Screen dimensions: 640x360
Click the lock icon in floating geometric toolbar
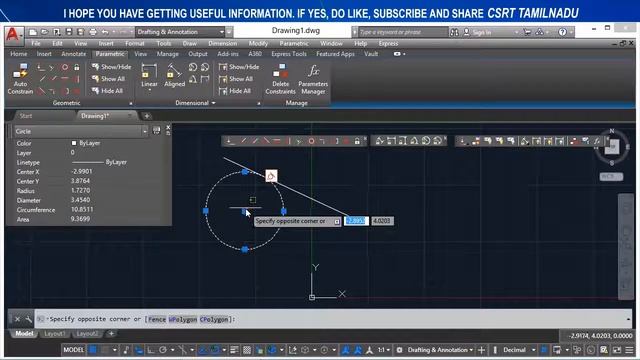pos(357,141)
